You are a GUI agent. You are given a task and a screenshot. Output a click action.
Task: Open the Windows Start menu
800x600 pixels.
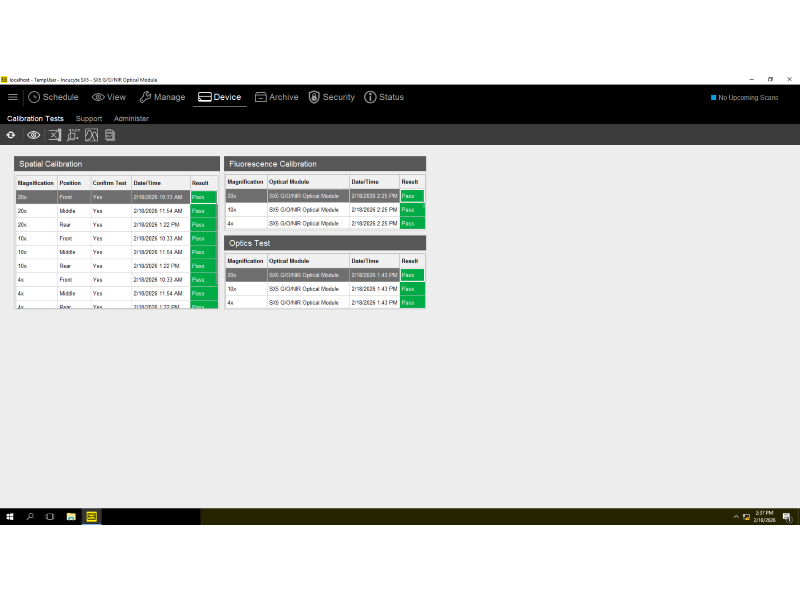(10, 517)
